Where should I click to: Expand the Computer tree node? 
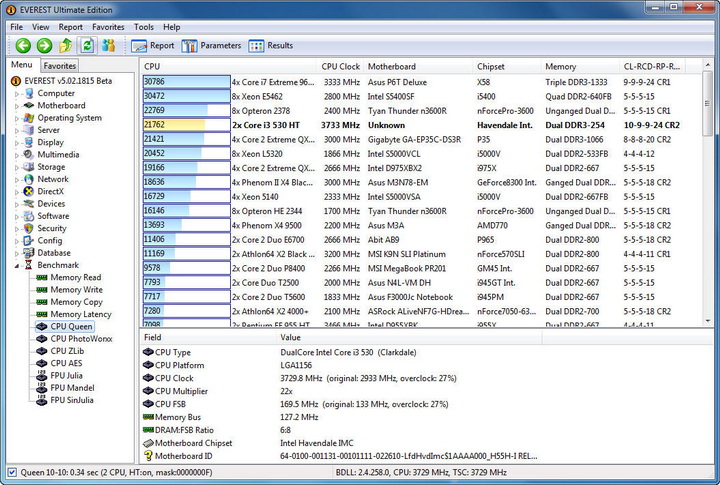tap(17, 94)
